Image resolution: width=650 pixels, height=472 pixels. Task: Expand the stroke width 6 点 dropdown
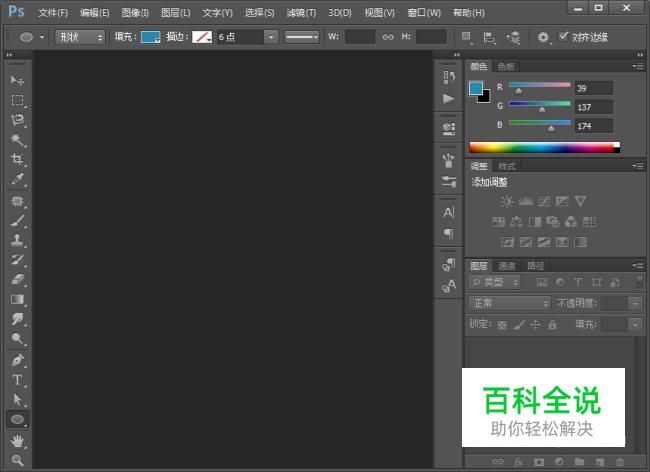click(x=271, y=37)
